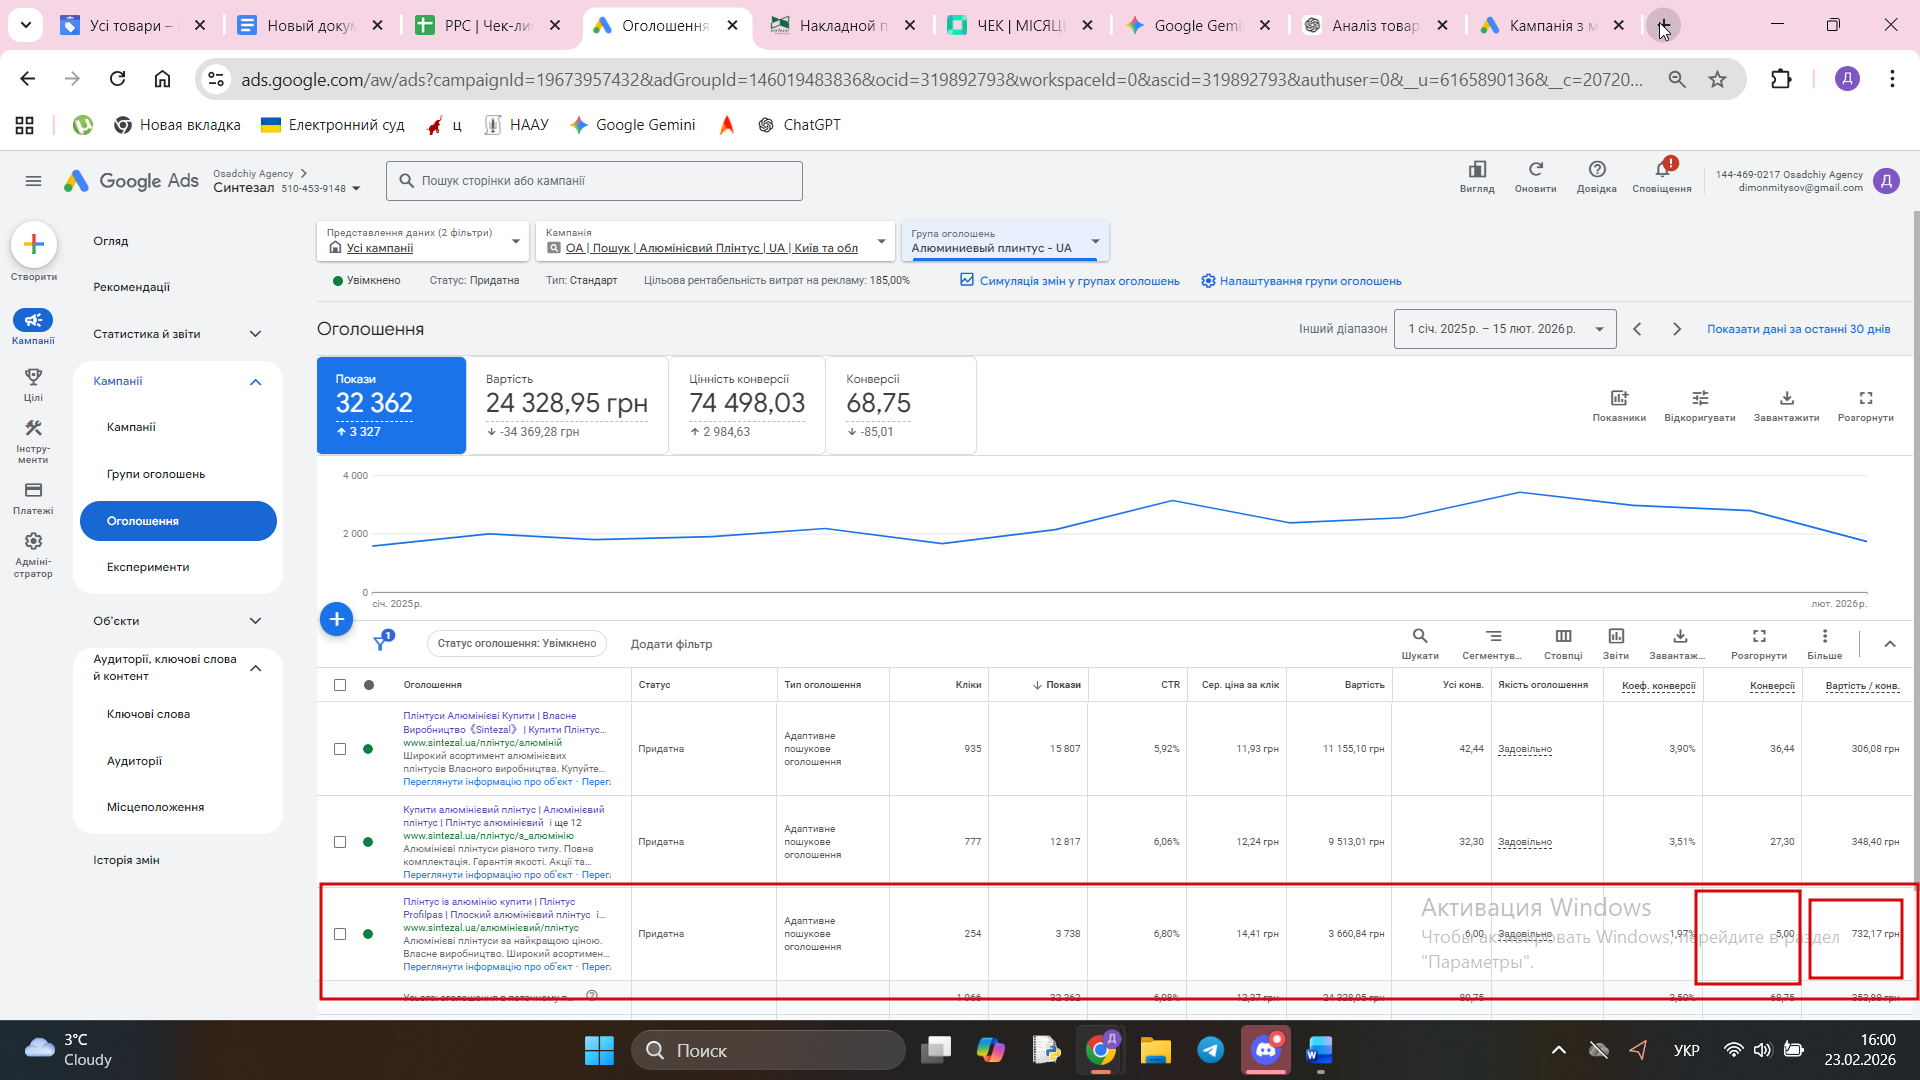Click the Пошук сторінки або кампанії search field
This screenshot has width=1920, height=1080.
click(594, 181)
